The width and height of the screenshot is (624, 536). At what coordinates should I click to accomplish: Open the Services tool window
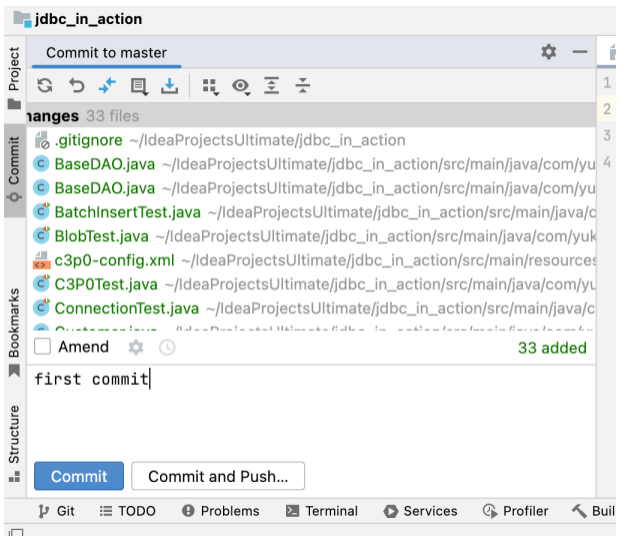coord(420,511)
